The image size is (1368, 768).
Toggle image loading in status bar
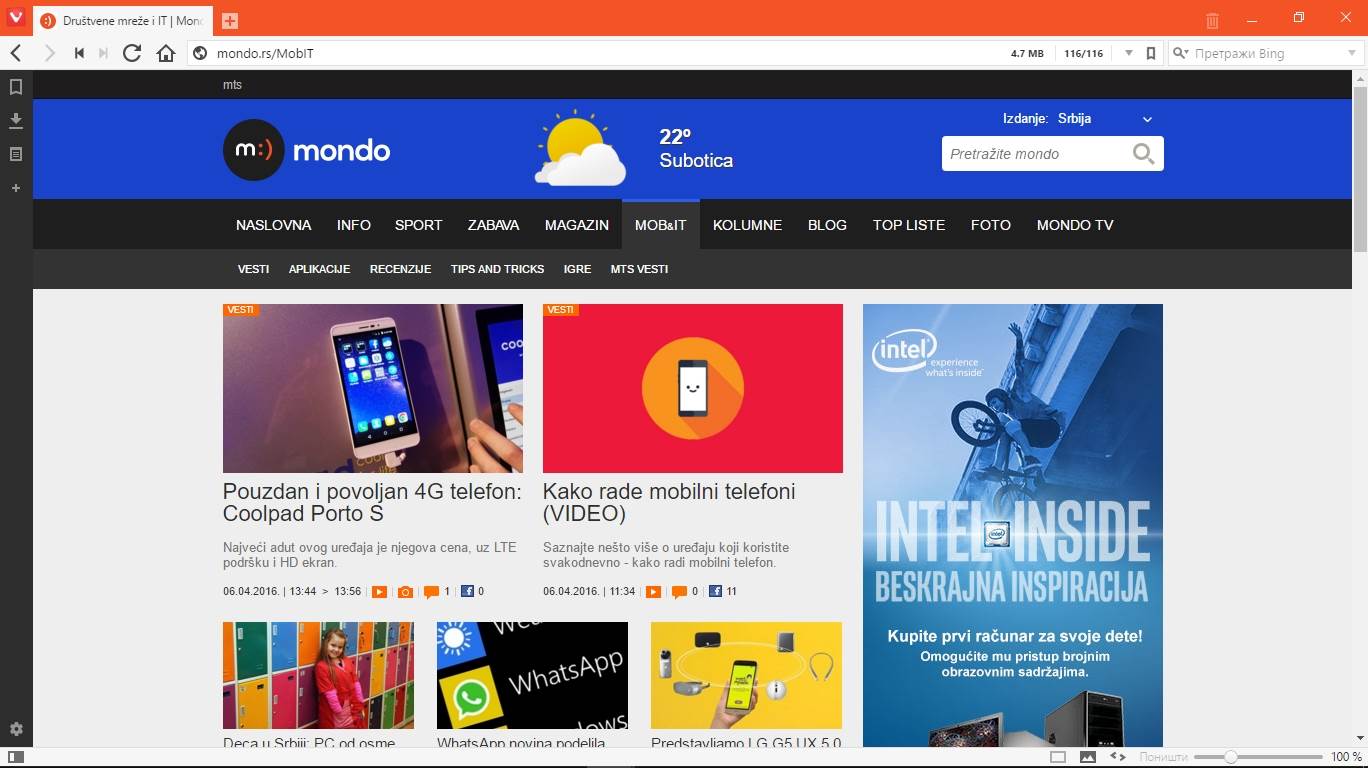(1088, 757)
